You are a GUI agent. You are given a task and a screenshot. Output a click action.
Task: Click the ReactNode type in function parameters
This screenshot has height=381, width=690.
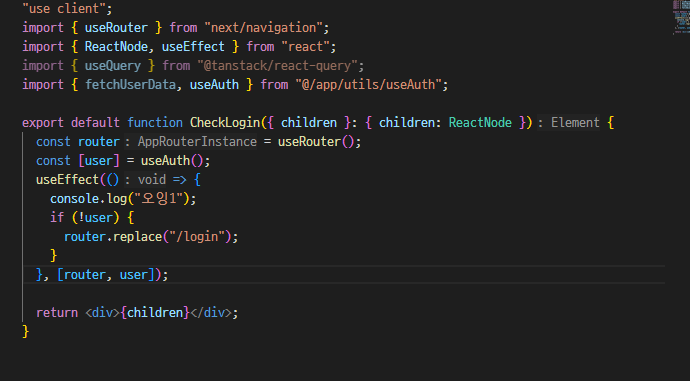(x=480, y=122)
